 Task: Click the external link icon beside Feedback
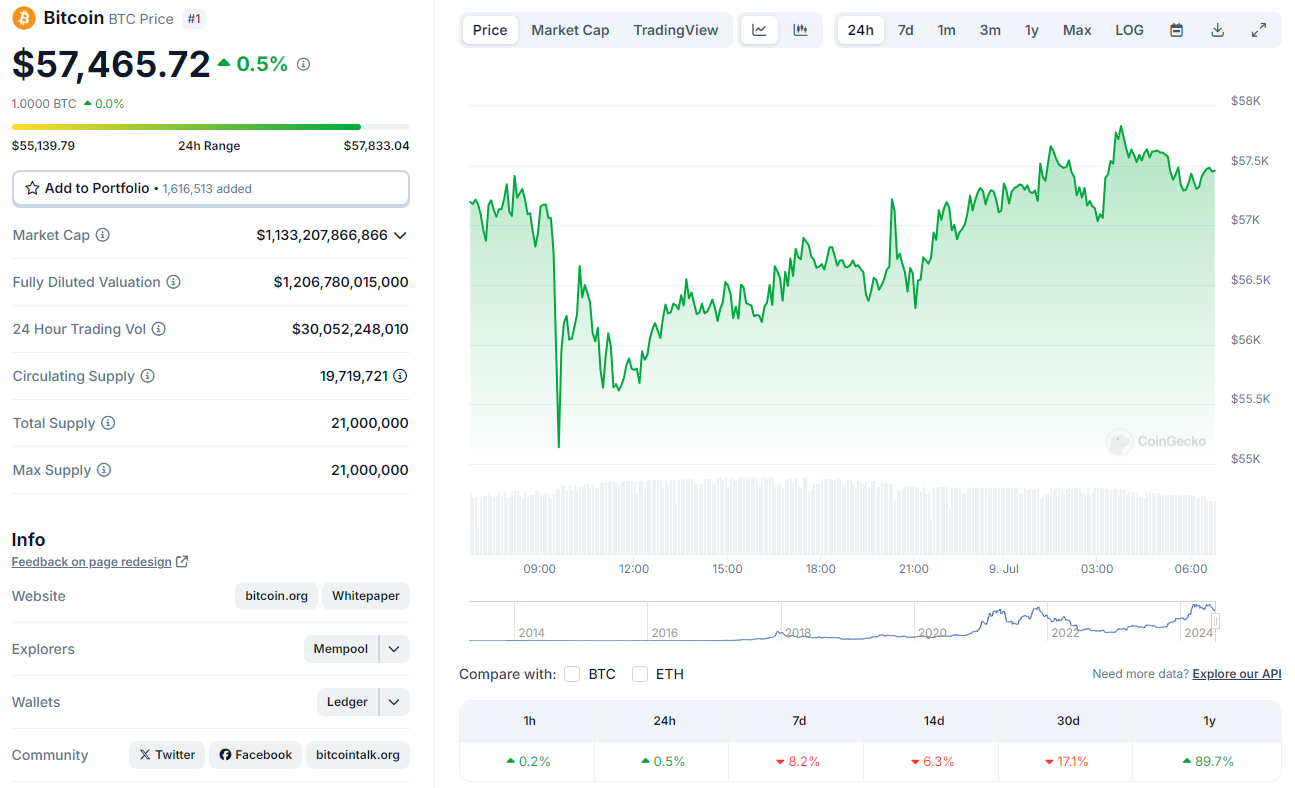pyautogui.click(x=182, y=562)
